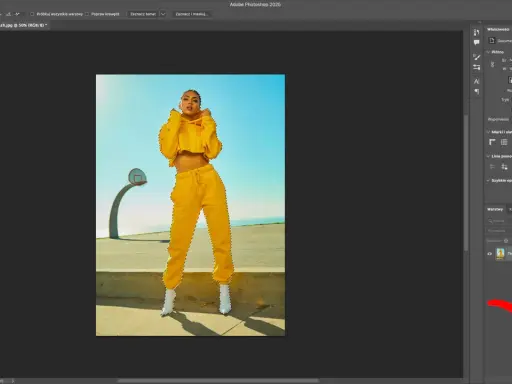Image resolution: width=512 pixels, height=384 pixels.
Task: Collapse the 'Miarki i siatki' section
Action: tap(489, 132)
